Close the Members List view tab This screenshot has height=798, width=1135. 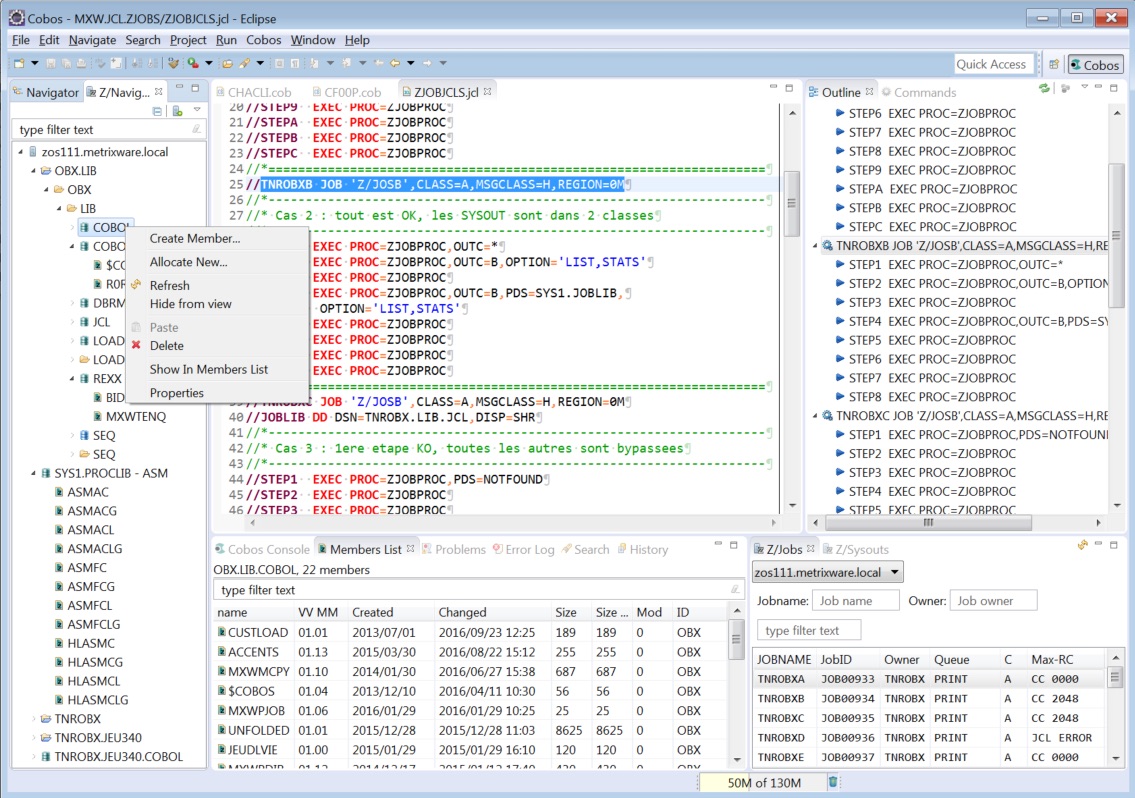[x=410, y=548]
